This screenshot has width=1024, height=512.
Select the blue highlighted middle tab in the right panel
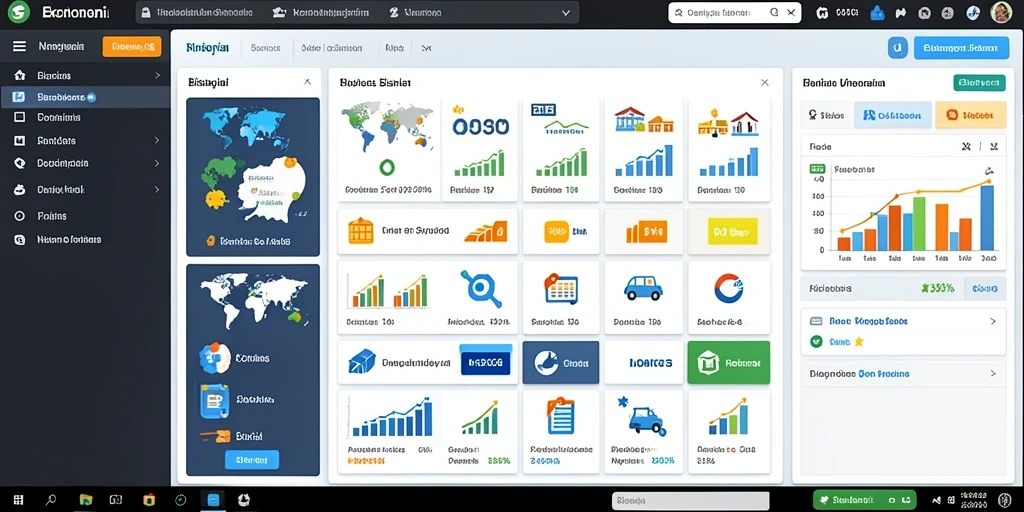click(x=892, y=115)
